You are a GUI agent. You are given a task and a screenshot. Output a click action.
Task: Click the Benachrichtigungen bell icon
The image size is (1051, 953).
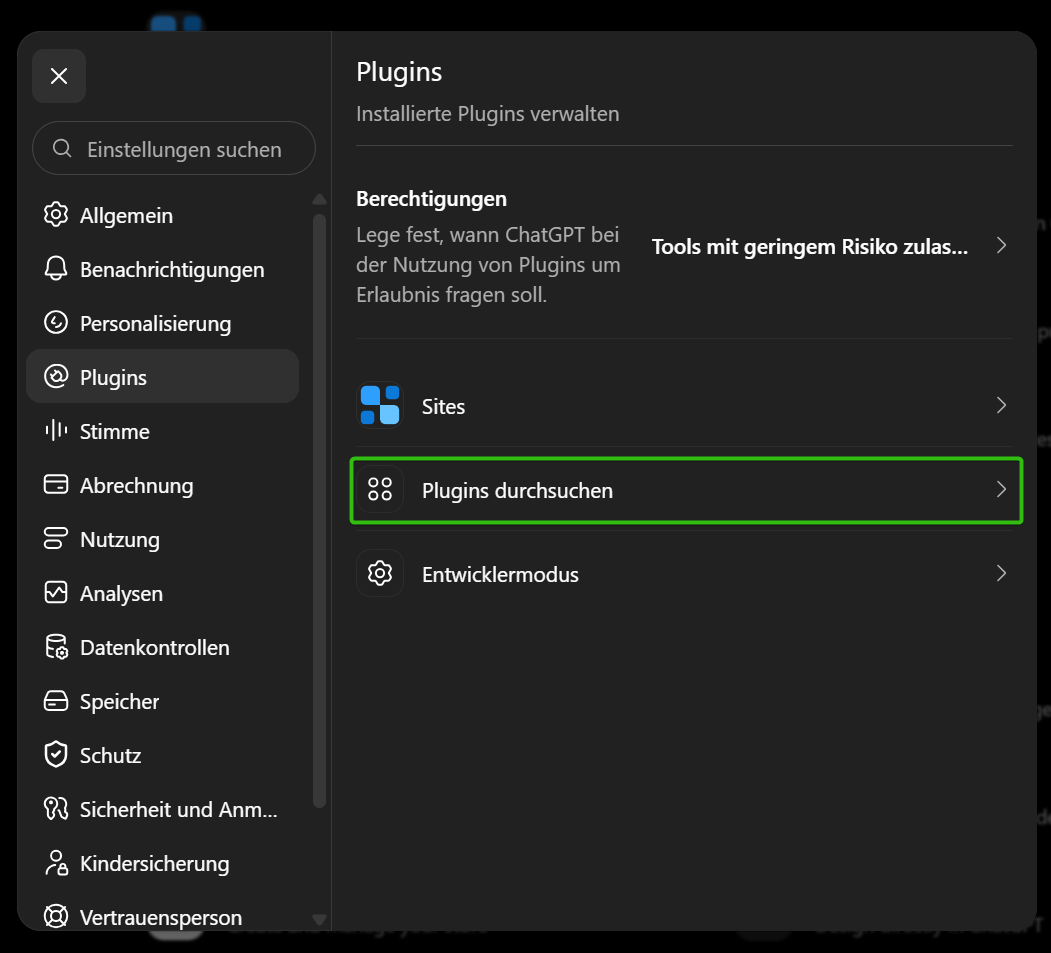pos(56,269)
